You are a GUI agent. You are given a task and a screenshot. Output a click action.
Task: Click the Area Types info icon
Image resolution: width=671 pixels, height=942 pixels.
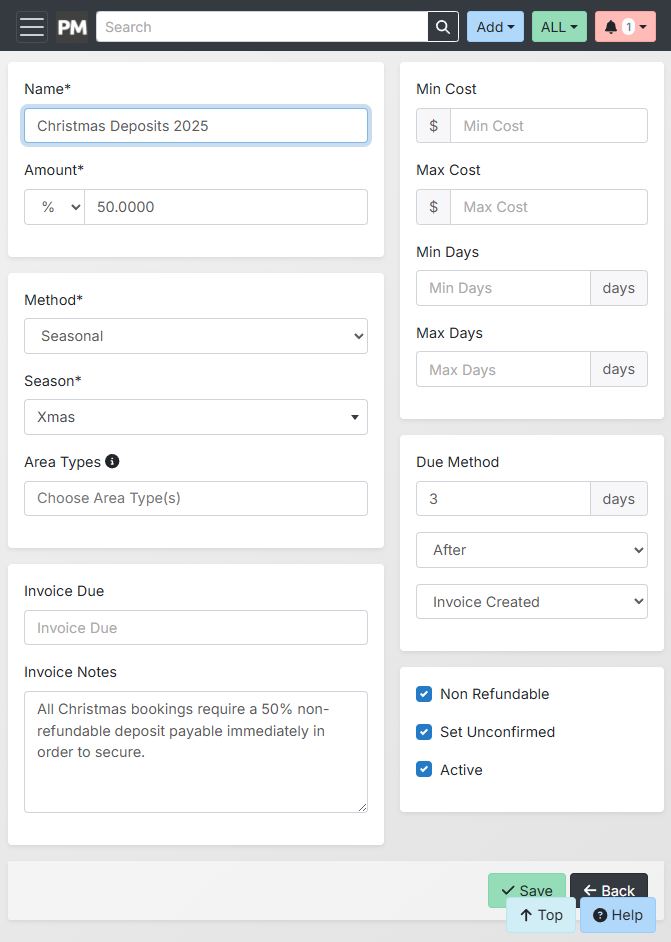pos(112,461)
